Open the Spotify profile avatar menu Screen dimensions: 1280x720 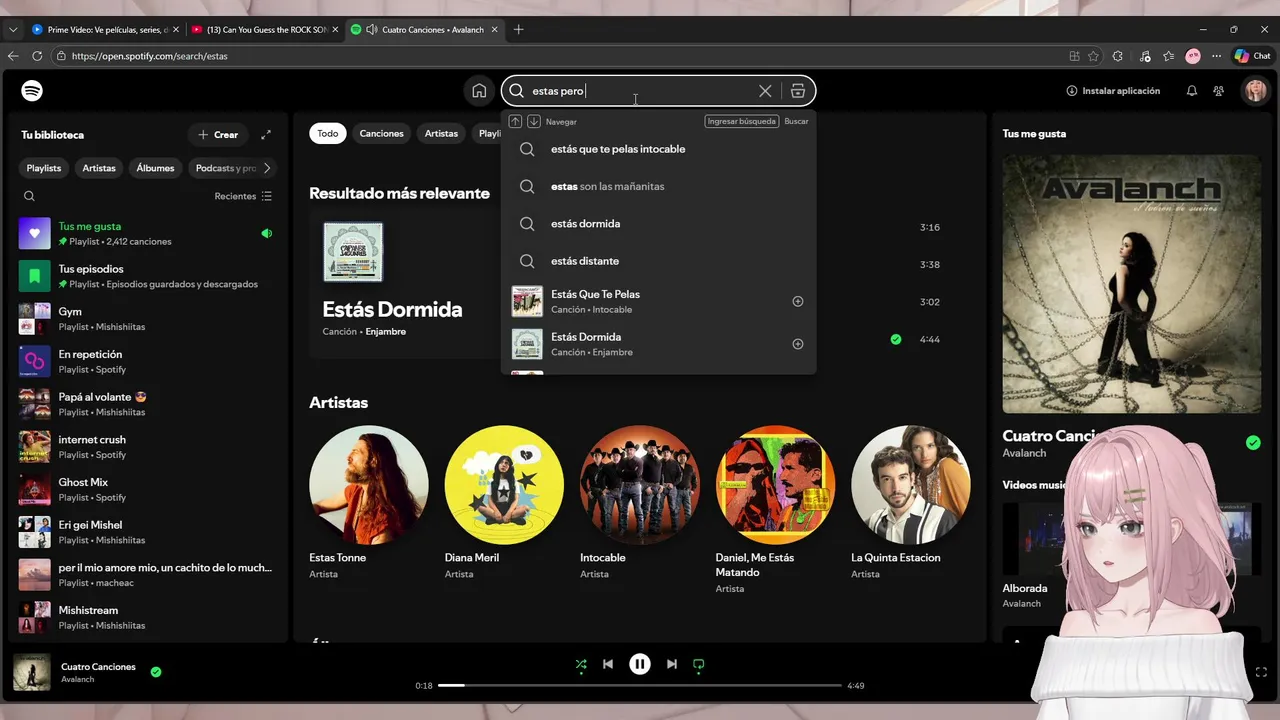(1254, 91)
